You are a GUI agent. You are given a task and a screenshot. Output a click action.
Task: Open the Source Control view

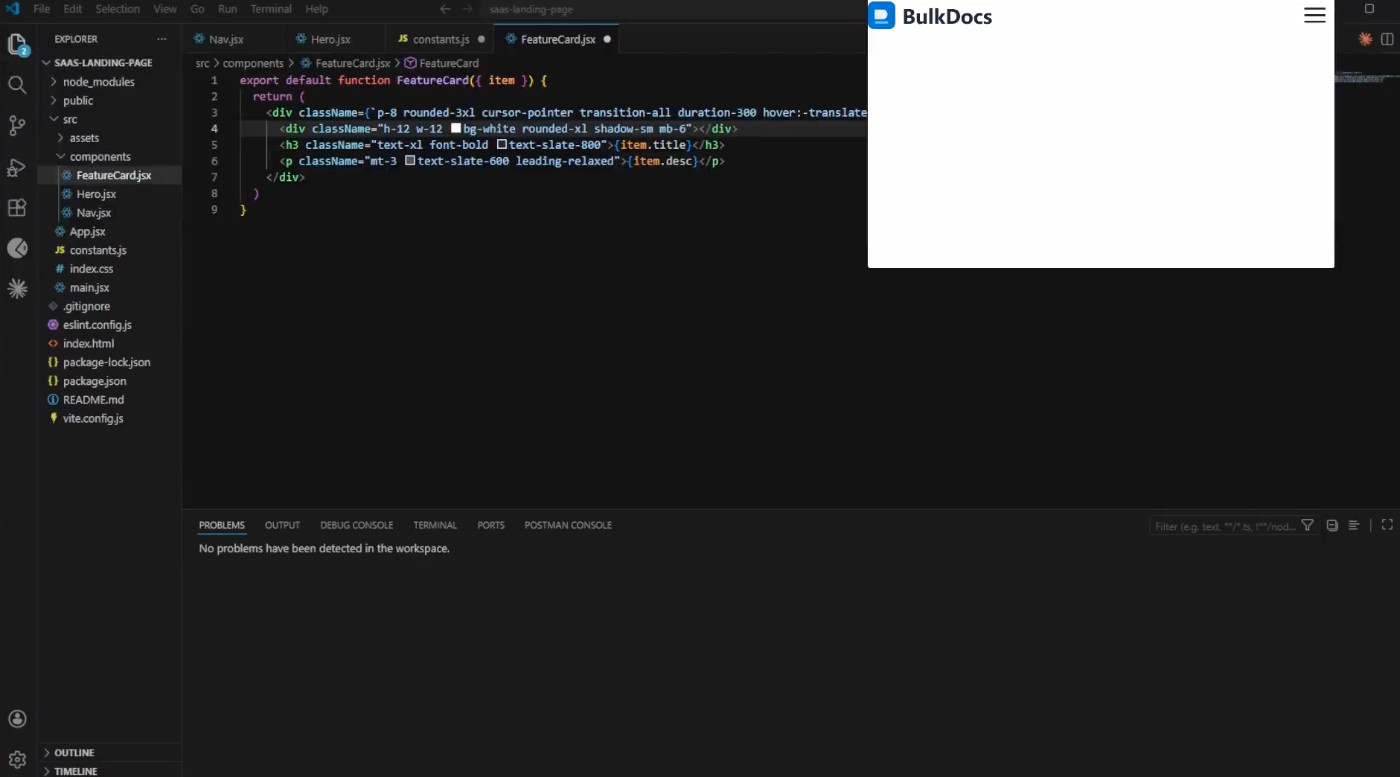[x=17, y=126]
